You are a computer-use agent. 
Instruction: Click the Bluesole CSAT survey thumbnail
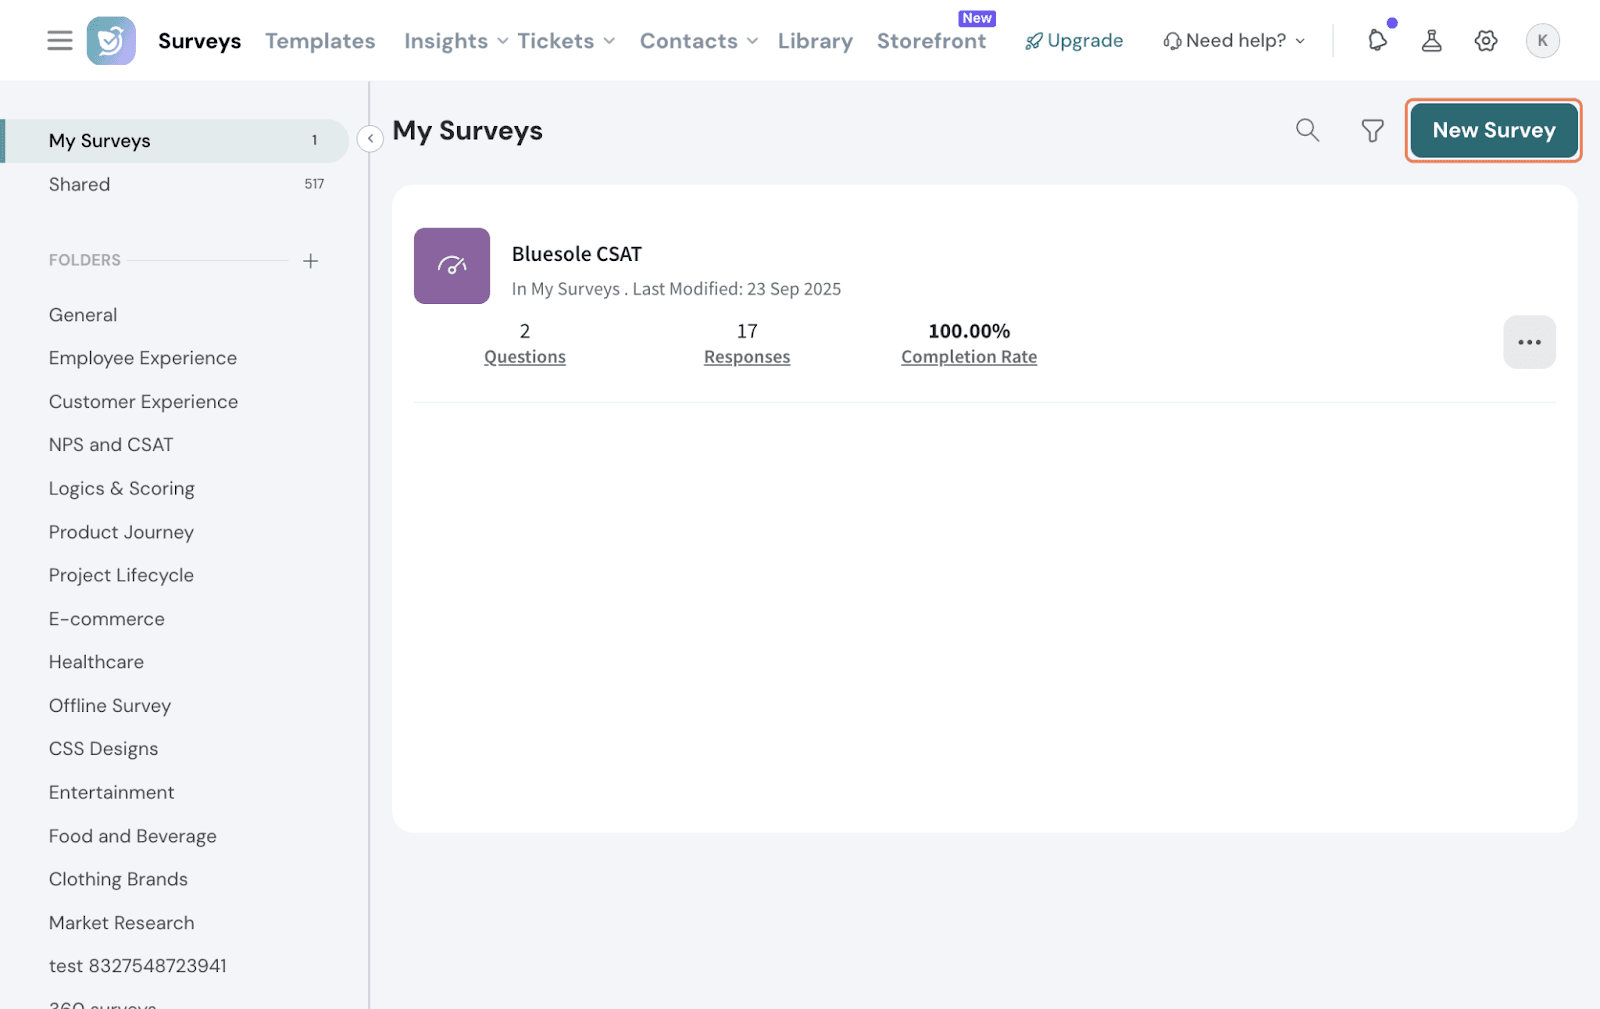pyautogui.click(x=452, y=266)
